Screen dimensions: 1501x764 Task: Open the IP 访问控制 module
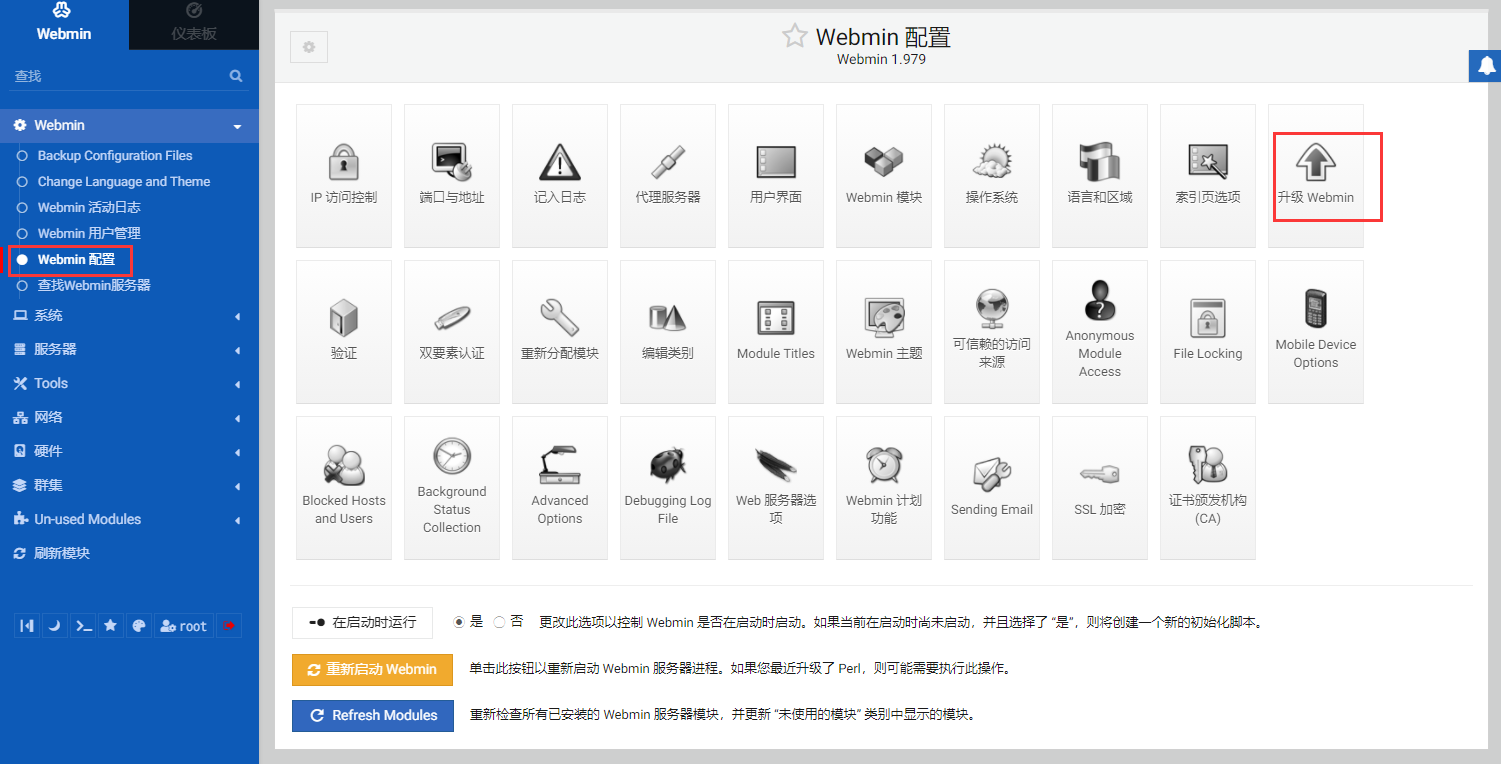(x=344, y=176)
